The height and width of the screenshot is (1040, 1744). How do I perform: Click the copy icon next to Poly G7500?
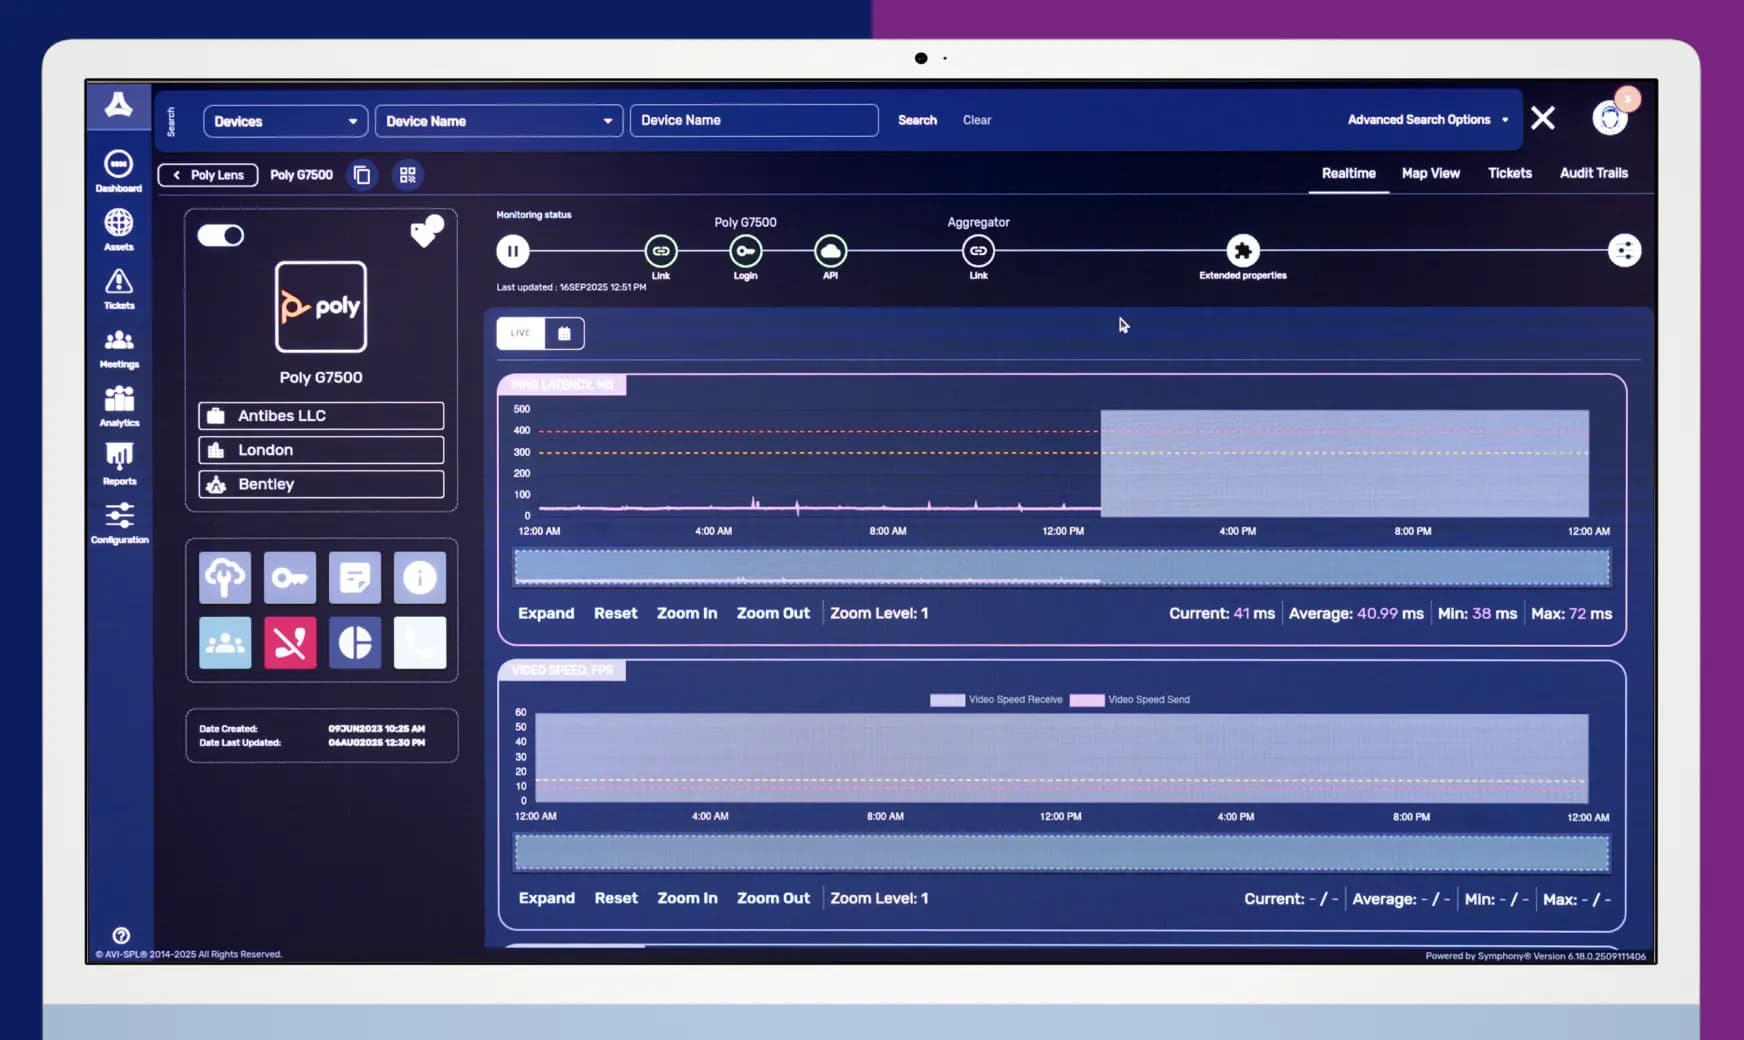362,175
